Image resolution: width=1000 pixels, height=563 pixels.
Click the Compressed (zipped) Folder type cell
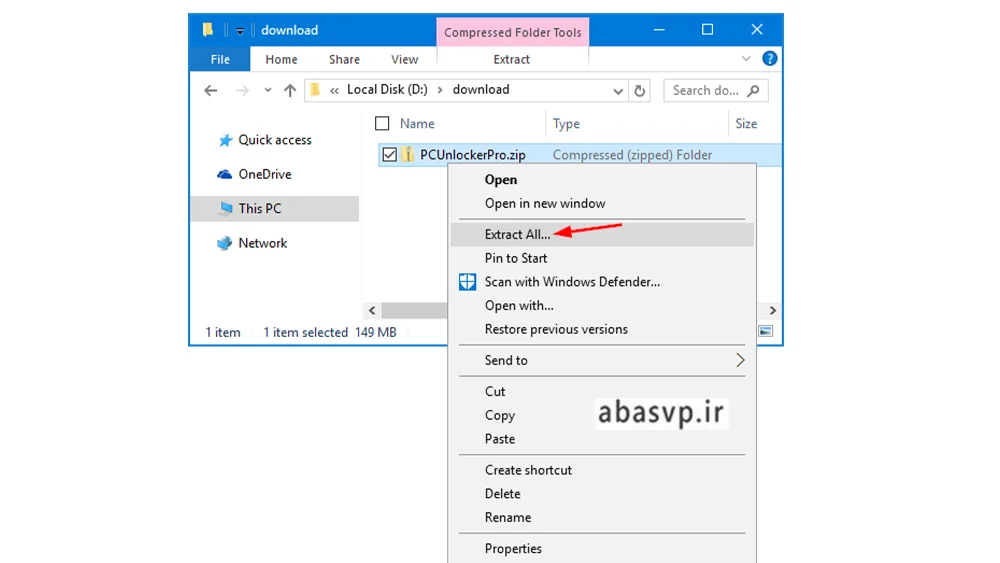click(632, 155)
